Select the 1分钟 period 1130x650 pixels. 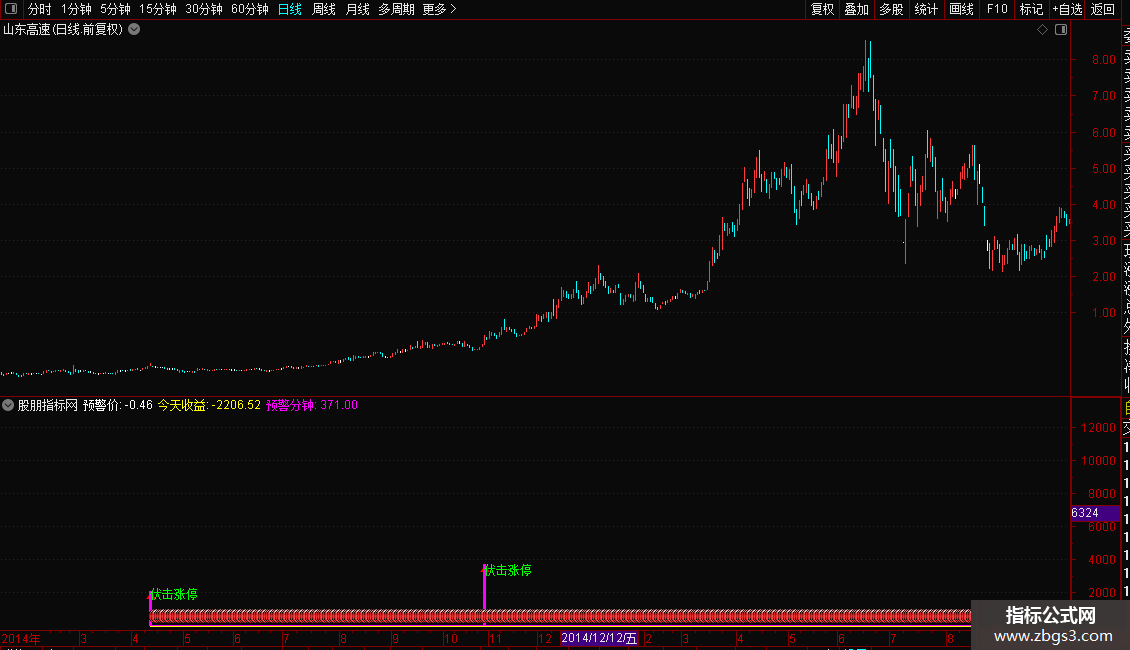76,9
